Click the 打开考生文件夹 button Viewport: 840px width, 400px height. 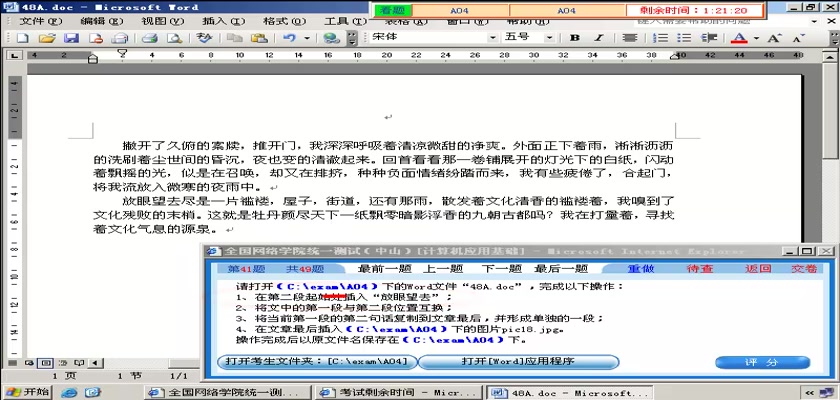pyautogui.click(x=317, y=362)
